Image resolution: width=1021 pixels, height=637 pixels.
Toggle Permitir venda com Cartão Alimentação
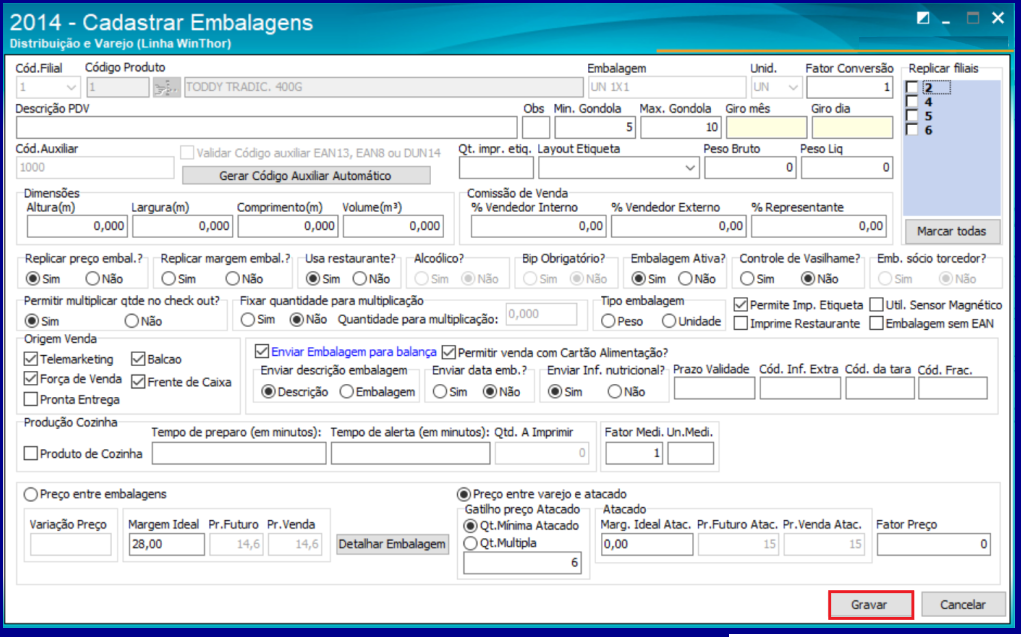[x=448, y=352]
